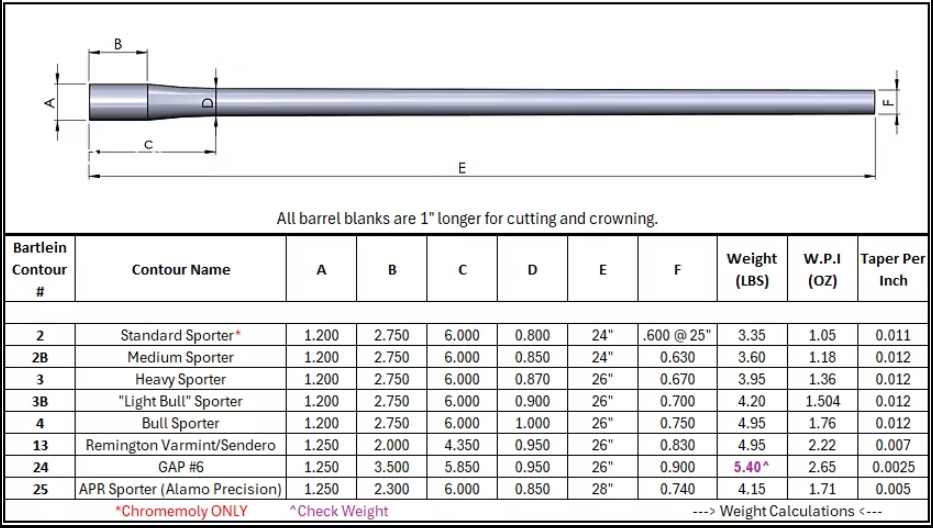The height and width of the screenshot is (528, 933).
Task: Click the '0.007' taper value
Action: [x=893, y=445]
